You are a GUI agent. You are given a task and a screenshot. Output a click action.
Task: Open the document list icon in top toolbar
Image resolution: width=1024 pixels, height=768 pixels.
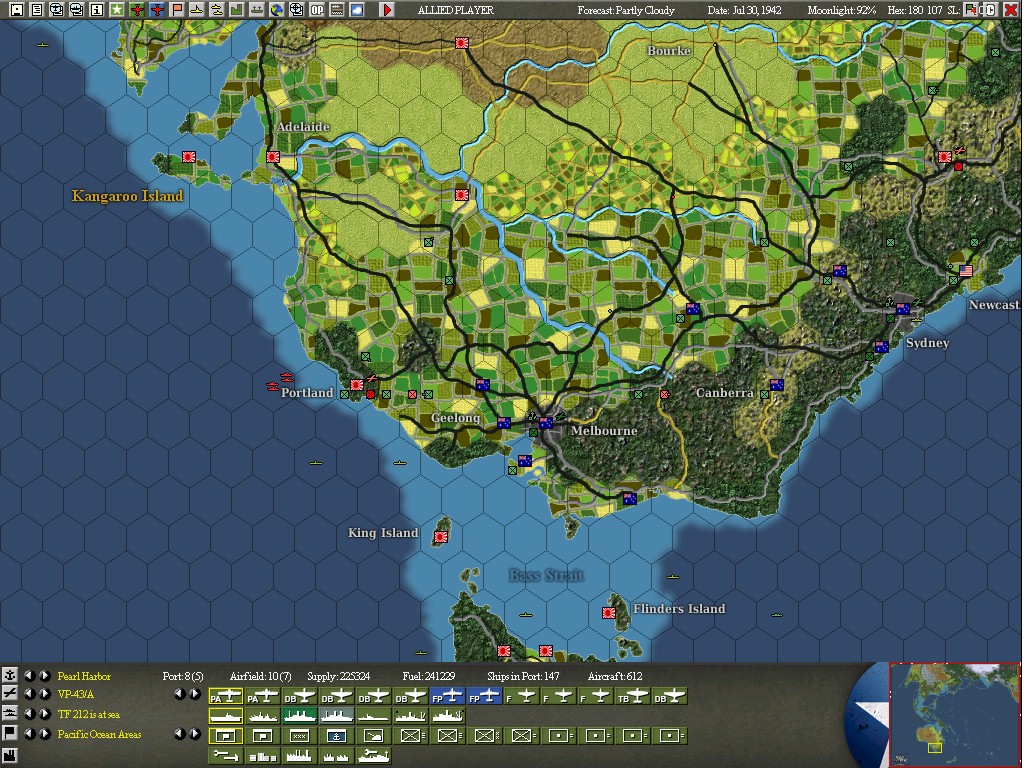37,10
